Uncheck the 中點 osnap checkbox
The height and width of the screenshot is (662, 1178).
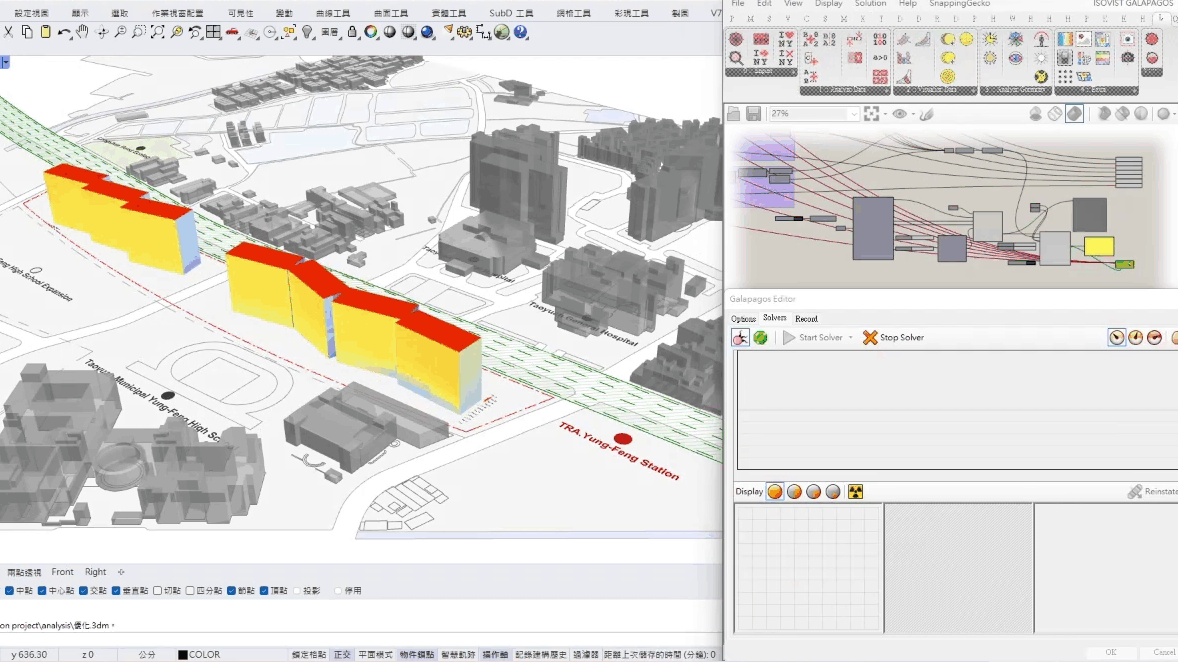click(x=10, y=591)
